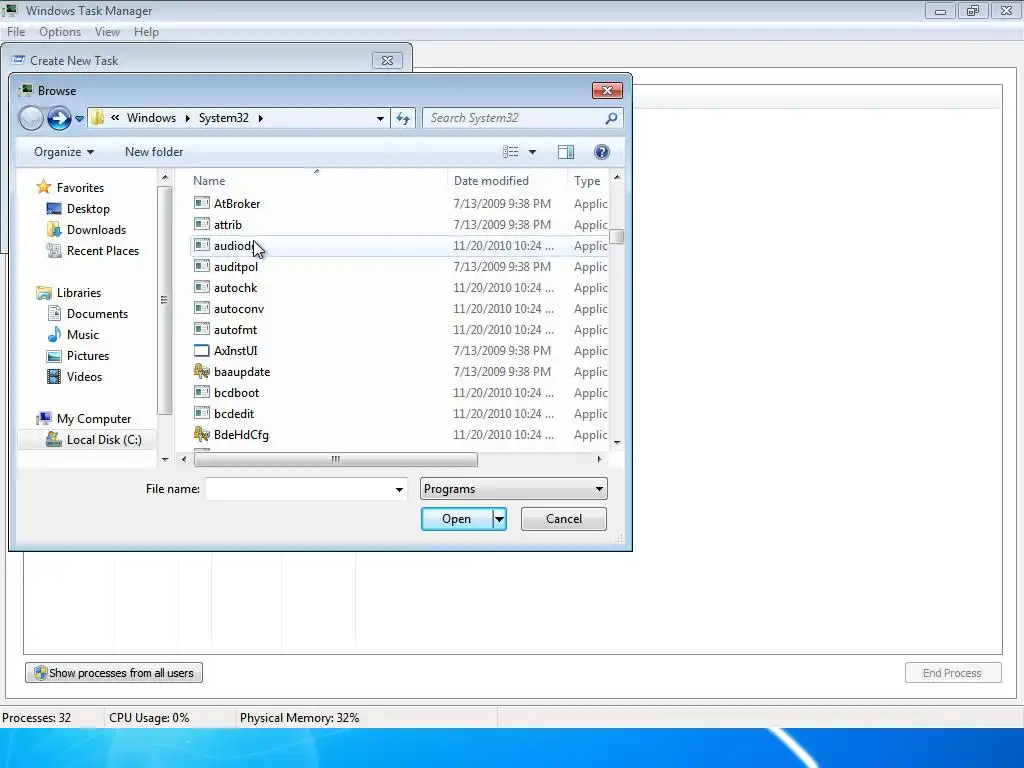Select the BdeHdCfg file icon
This screenshot has width=1024, height=768.
tap(202, 435)
